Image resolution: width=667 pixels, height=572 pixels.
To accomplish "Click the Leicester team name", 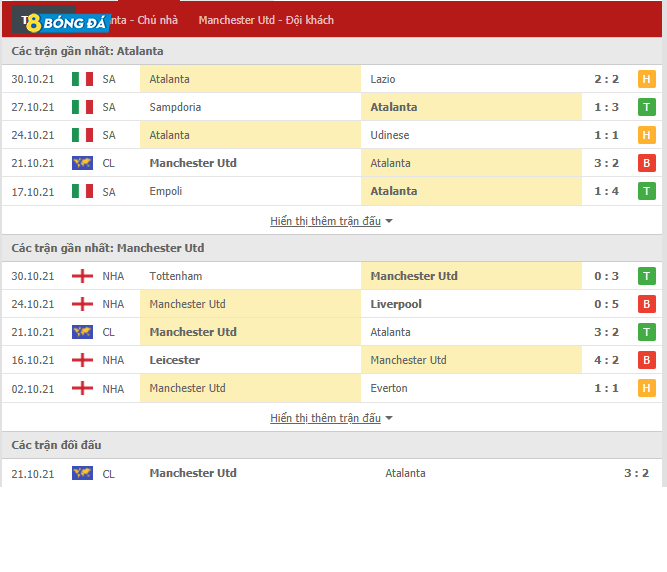I will tap(174, 360).
